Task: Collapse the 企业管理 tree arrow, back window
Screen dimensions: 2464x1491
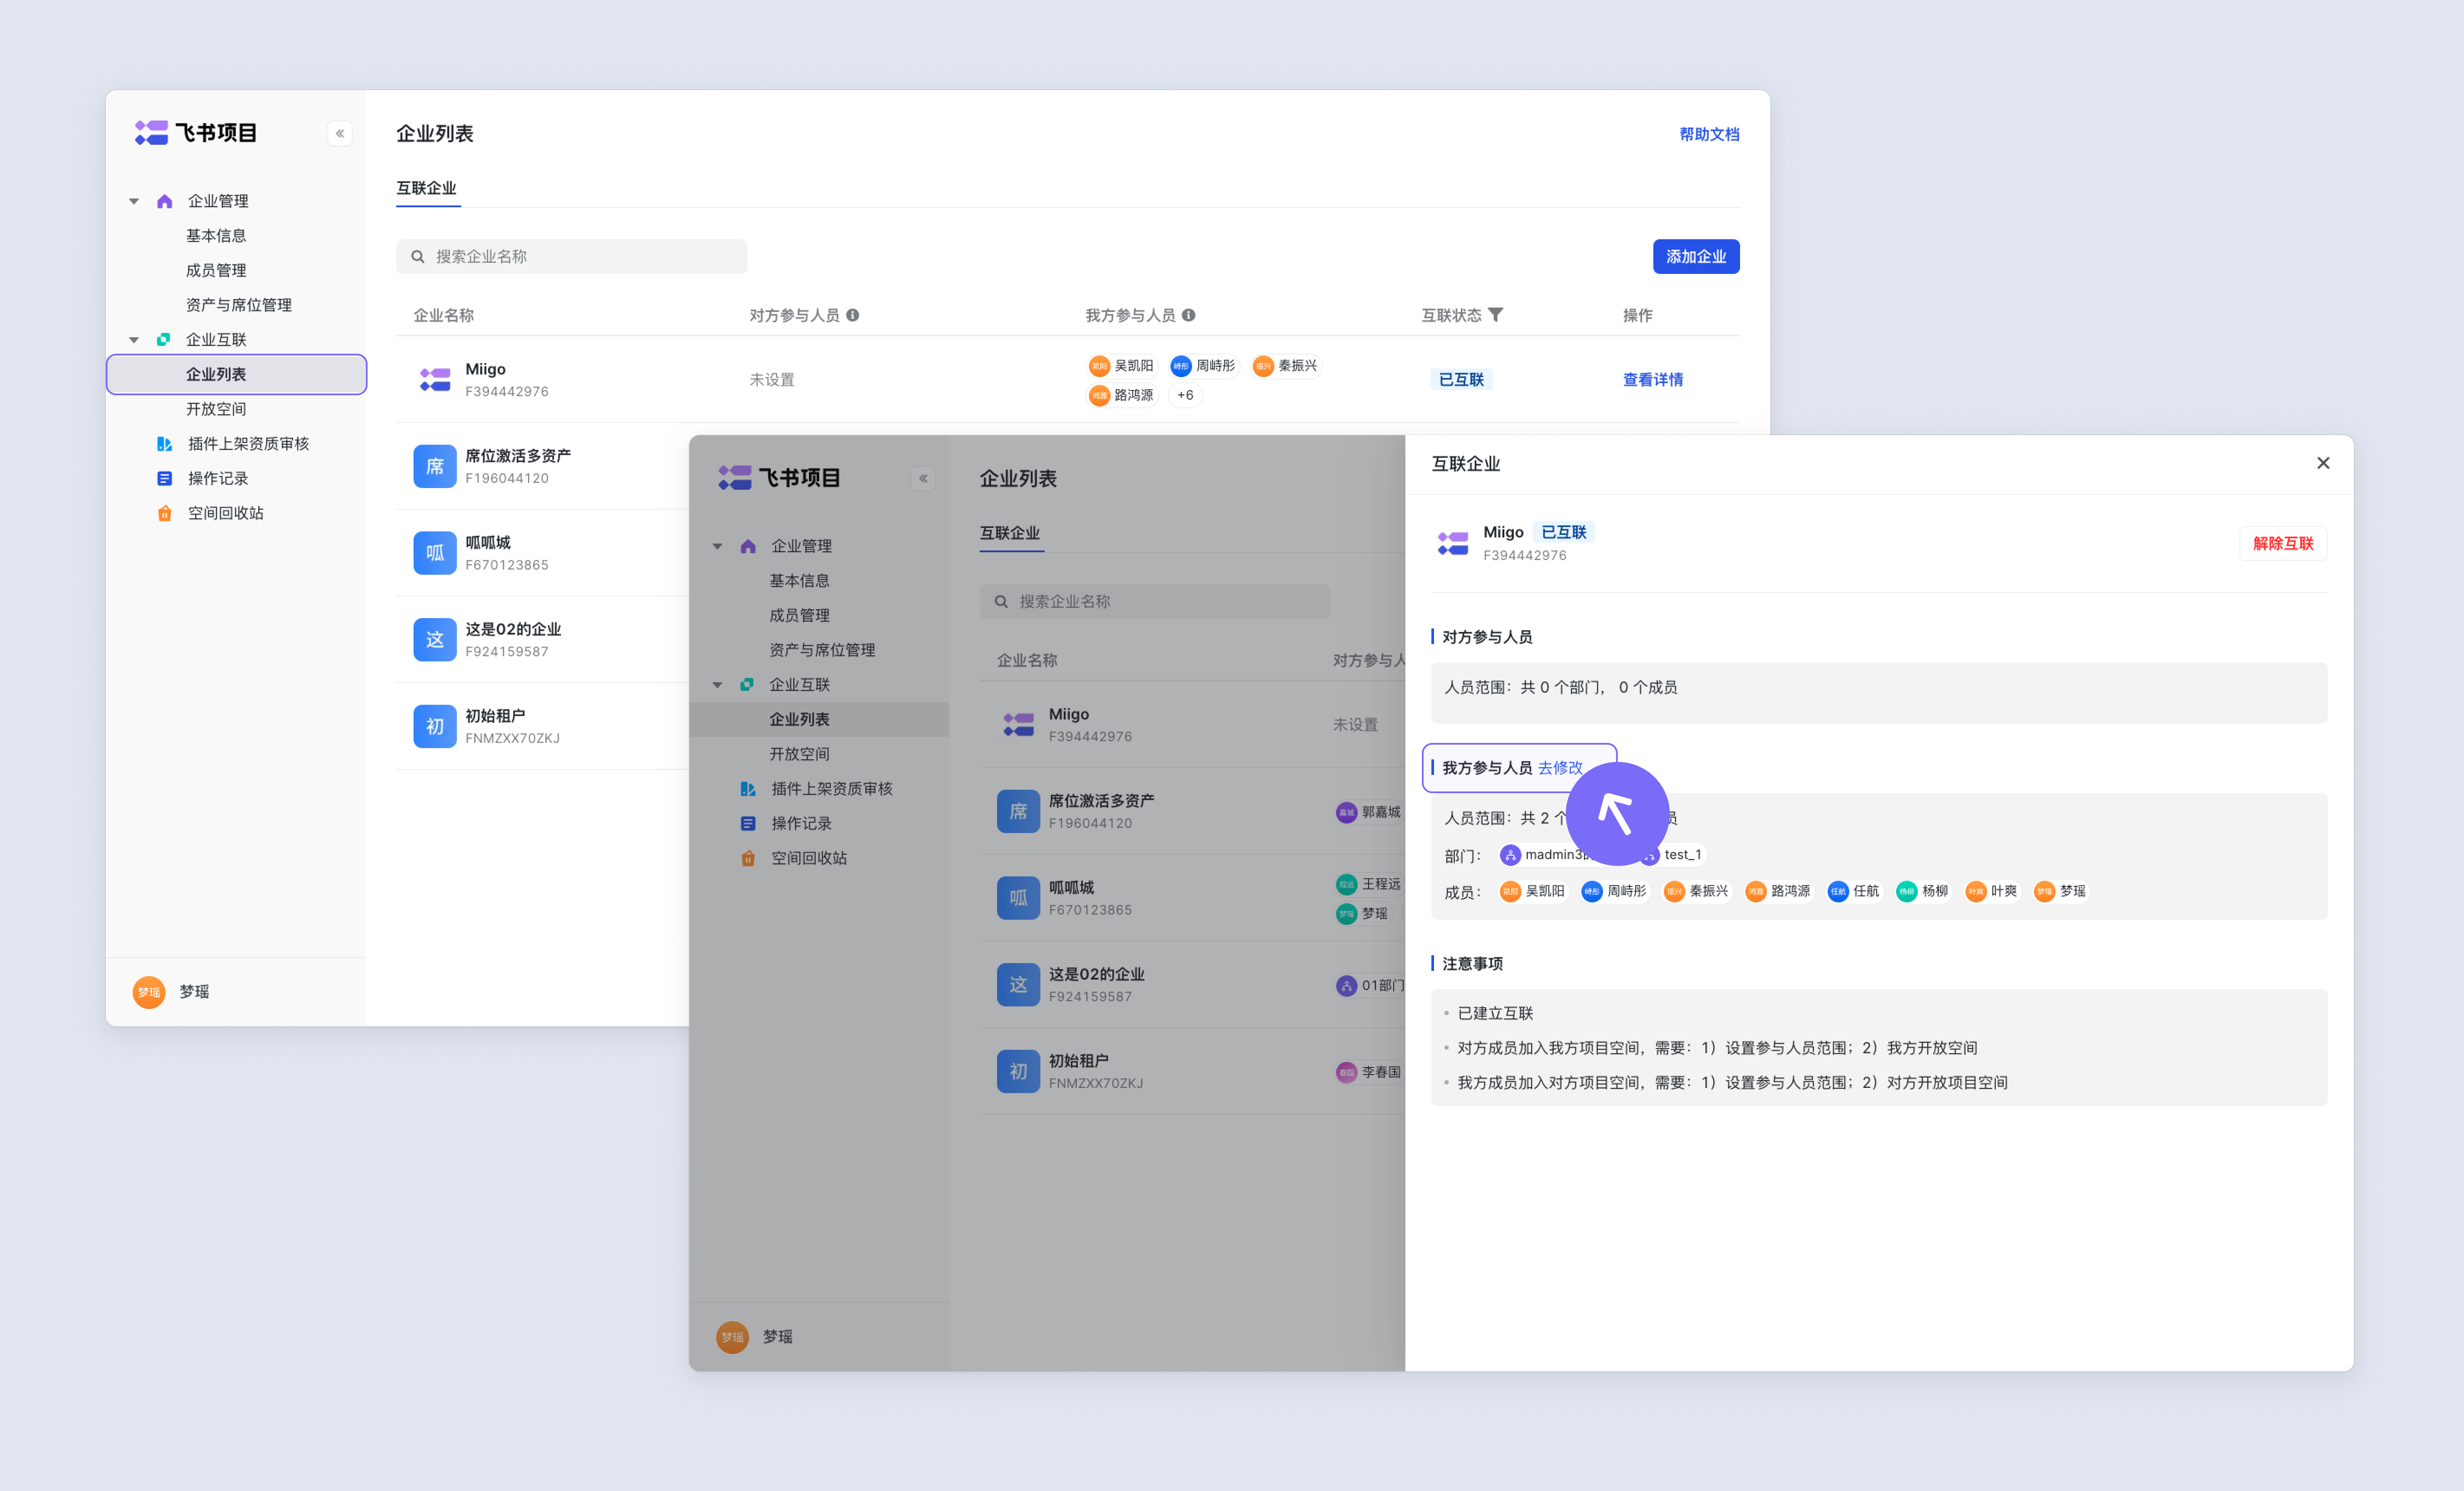Action: click(x=134, y=201)
